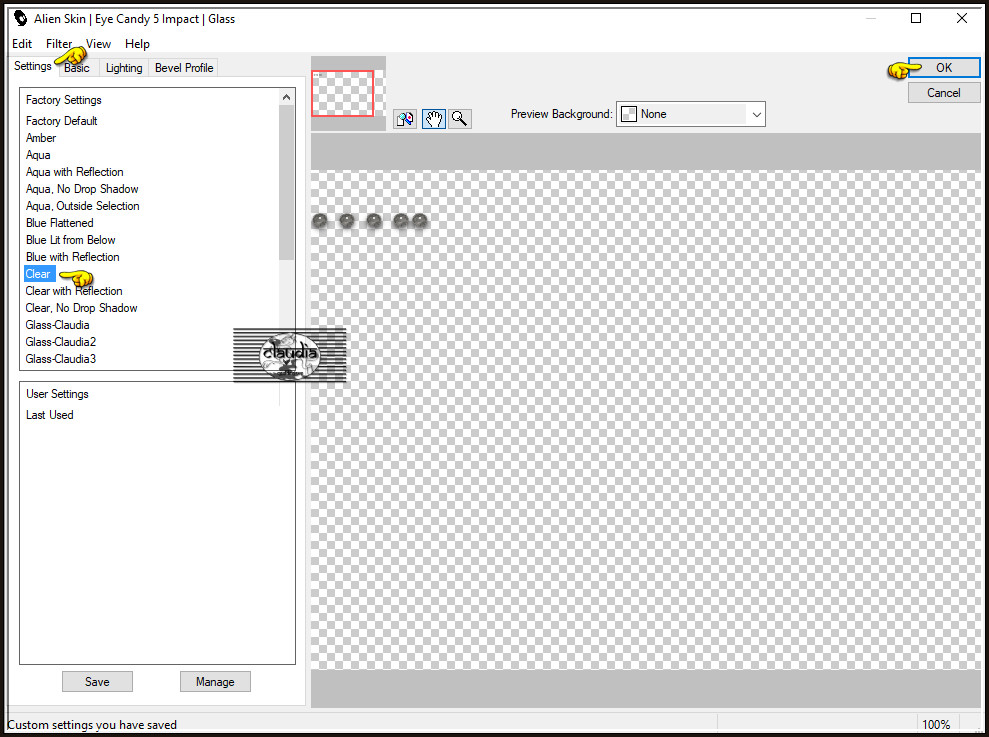
Task: Click the 100% zoom value in status bar
Action: [x=936, y=724]
